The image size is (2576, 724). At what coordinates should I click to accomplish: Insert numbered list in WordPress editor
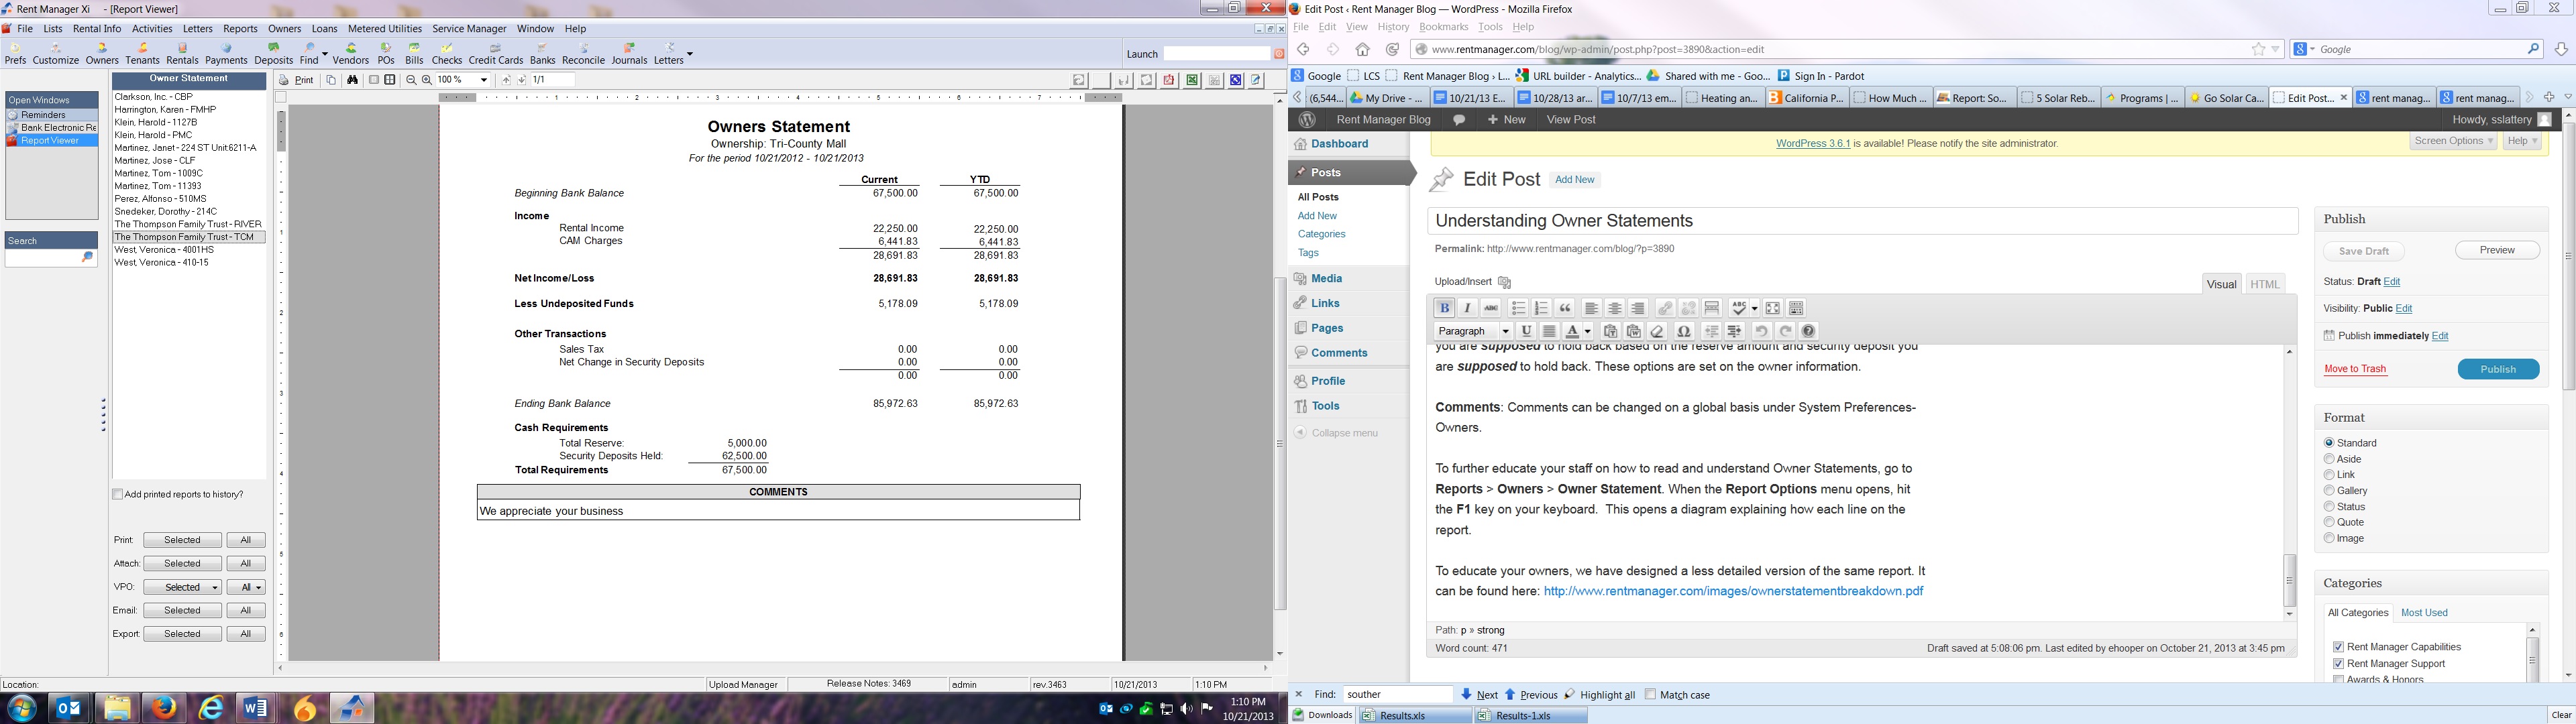[x=1541, y=308]
